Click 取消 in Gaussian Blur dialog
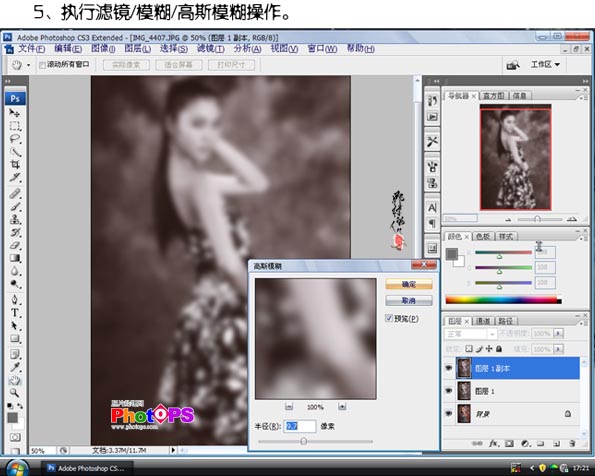The image size is (595, 476). [x=409, y=301]
